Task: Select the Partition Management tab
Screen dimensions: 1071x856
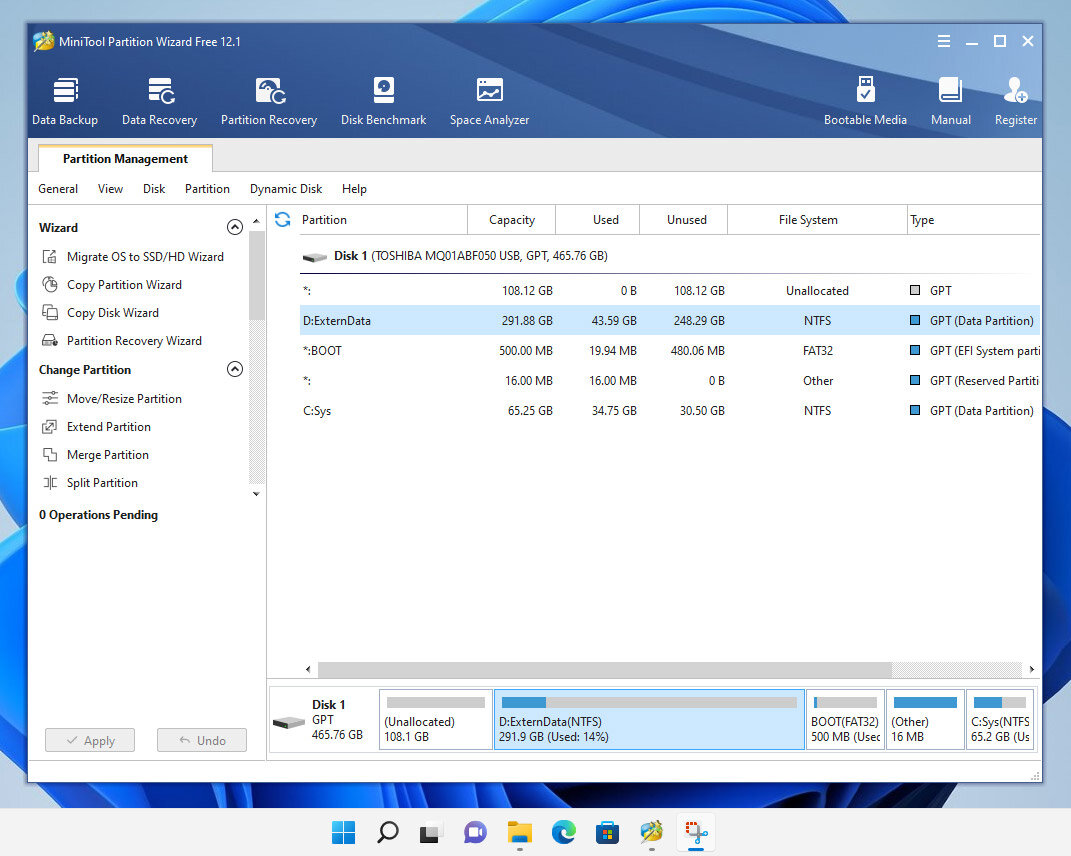Action: tap(125, 159)
